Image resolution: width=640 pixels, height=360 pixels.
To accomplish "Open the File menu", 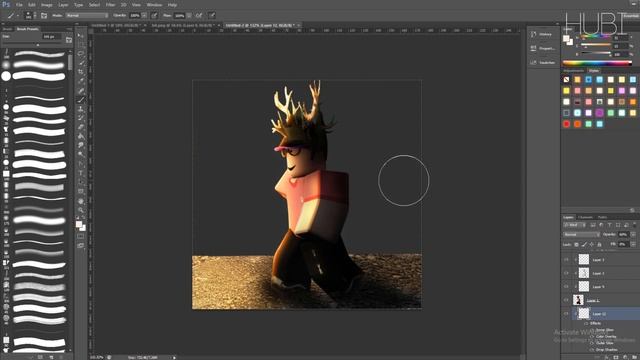I will pos(19,5).
